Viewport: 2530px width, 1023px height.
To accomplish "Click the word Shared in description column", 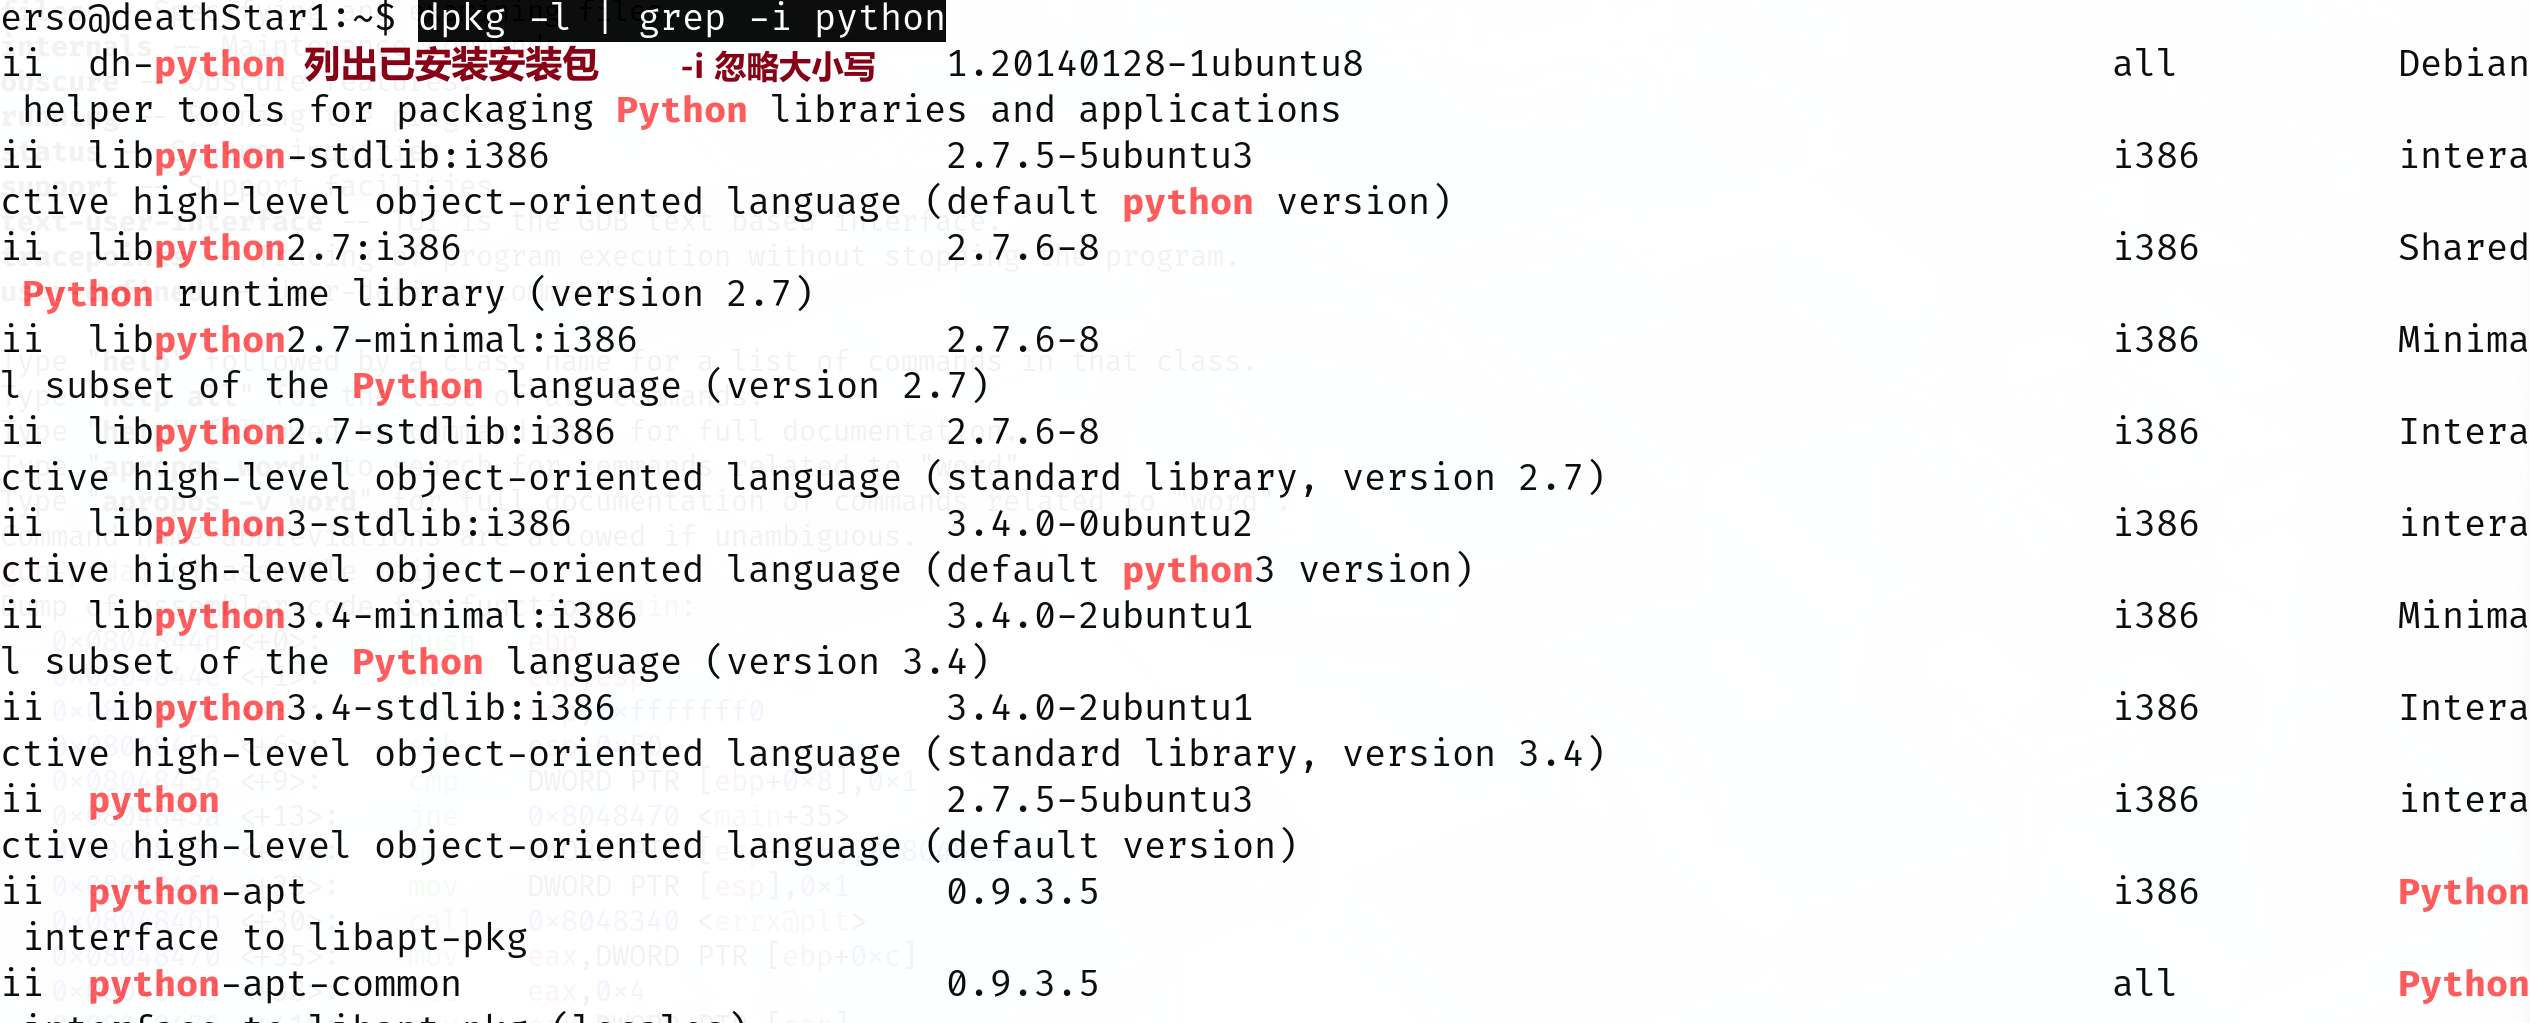I will point(2462,249).
